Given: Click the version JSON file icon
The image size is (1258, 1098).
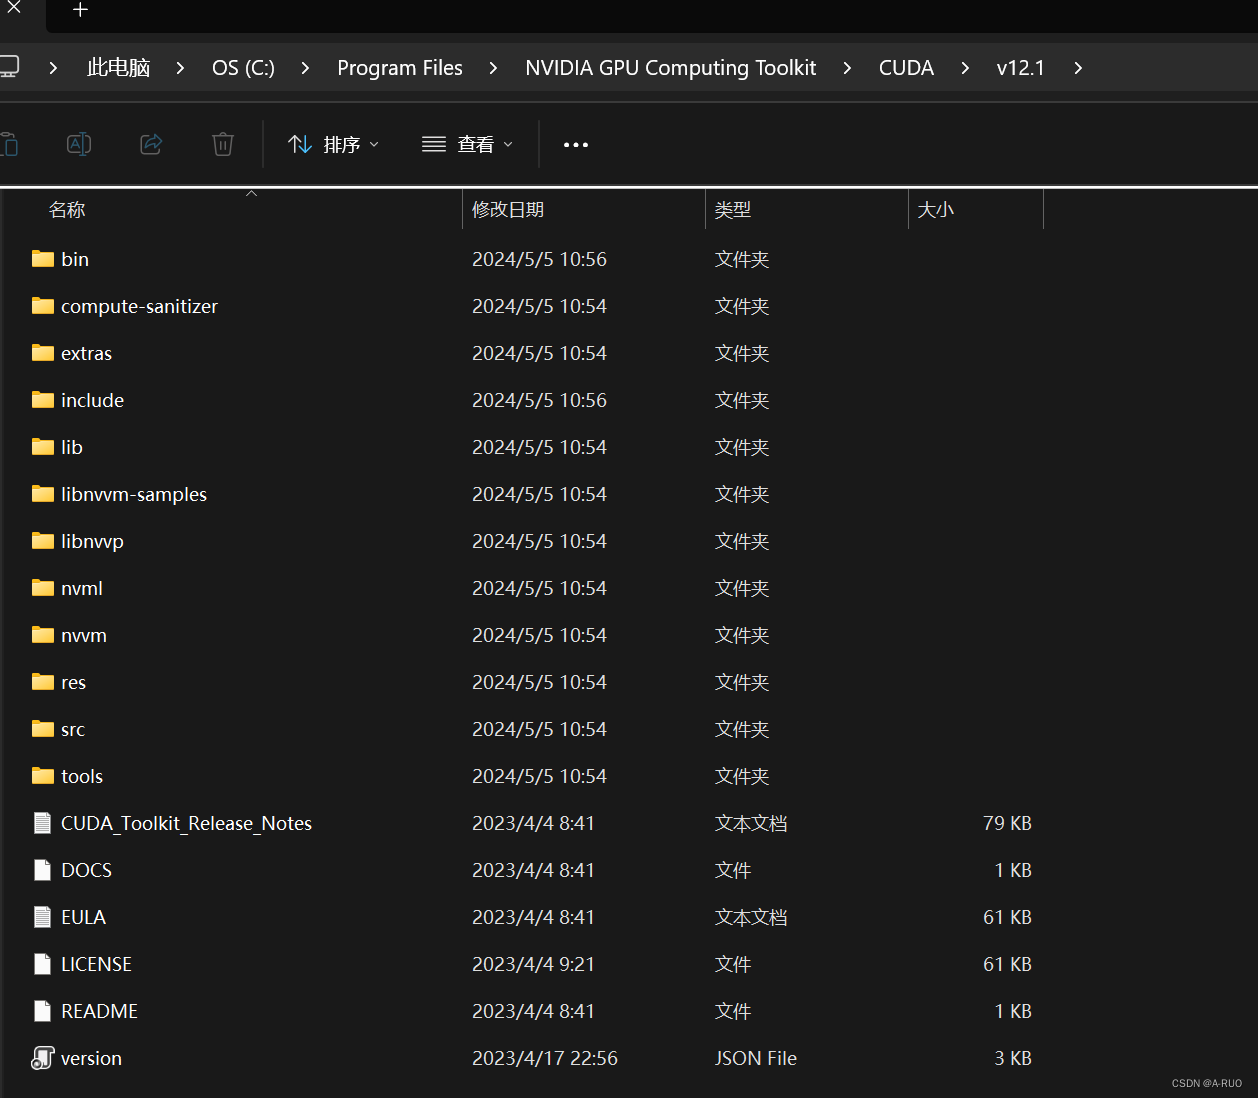Looking at the screenshot, I should (x=42, y=1057).
